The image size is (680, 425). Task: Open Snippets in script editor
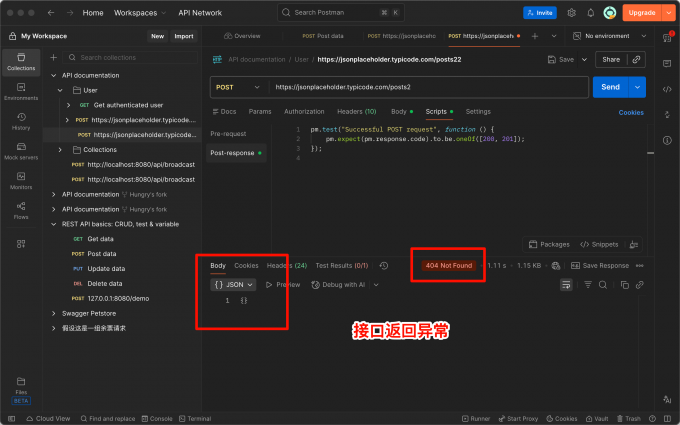[x=599, y=245]
